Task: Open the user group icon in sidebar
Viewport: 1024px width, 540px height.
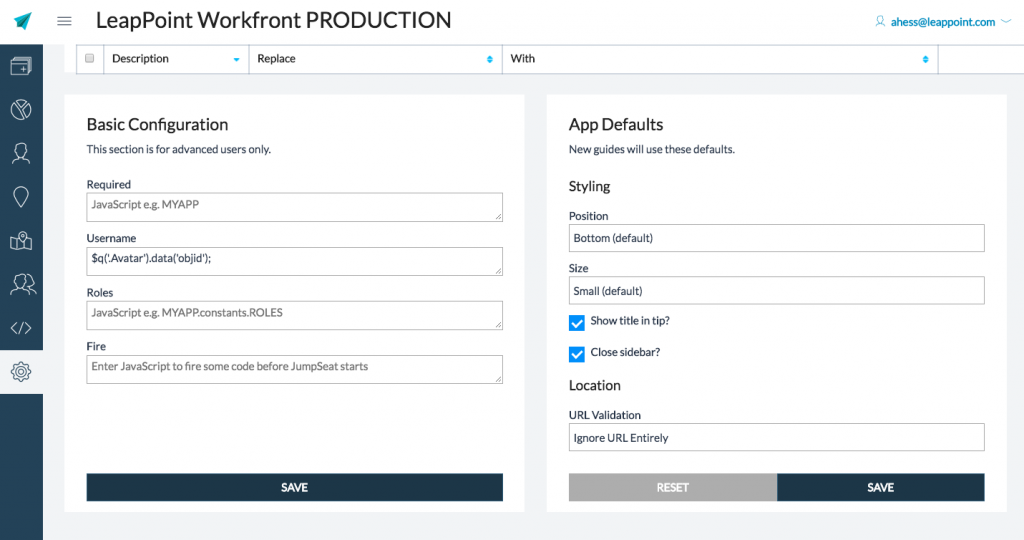Action: point(21,285)
